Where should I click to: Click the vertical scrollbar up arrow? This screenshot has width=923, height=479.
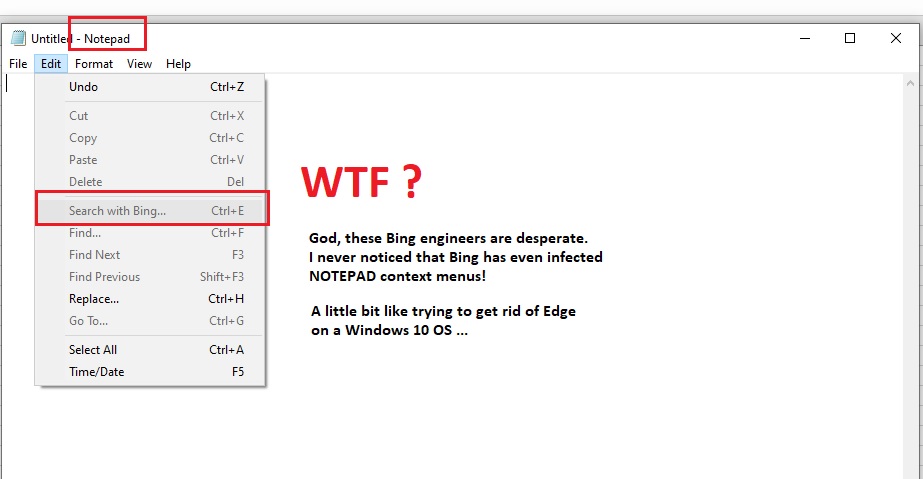tap(910, 83)
